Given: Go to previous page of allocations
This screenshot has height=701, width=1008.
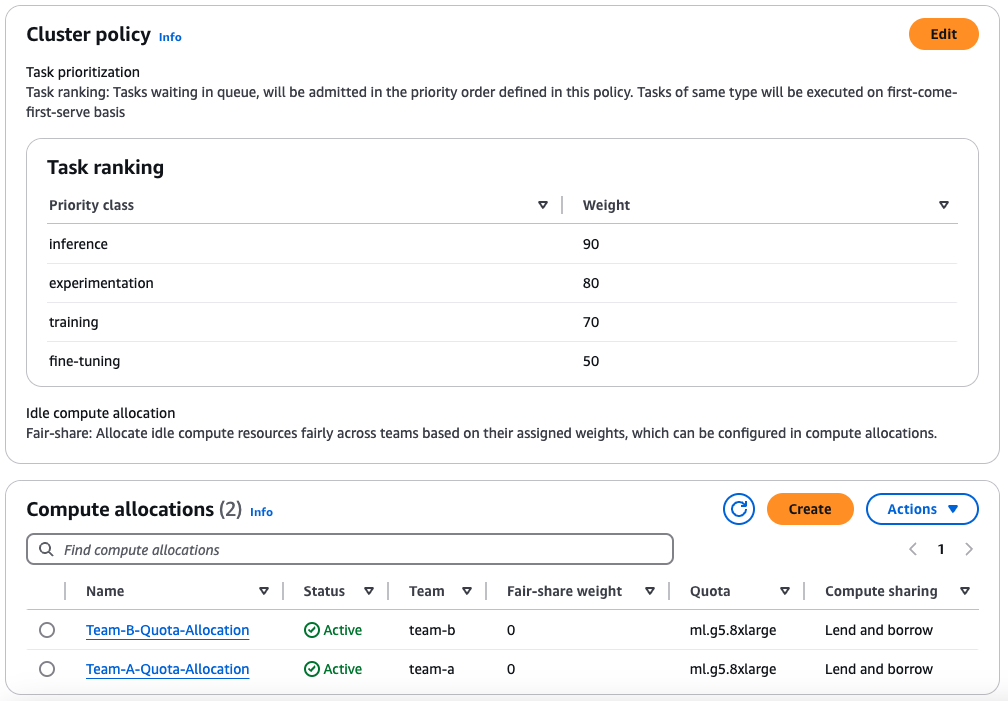Looking at the screenshot, I should coord(913,549).
